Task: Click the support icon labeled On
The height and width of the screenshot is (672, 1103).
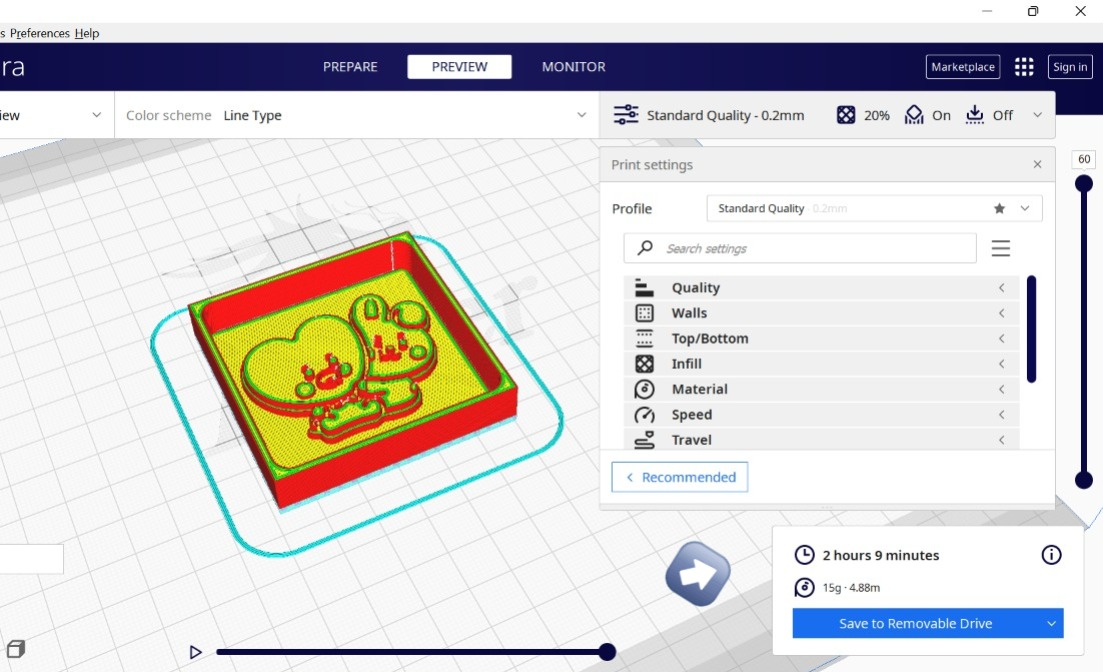Action: pyautogui.click(x=914, y=115)
